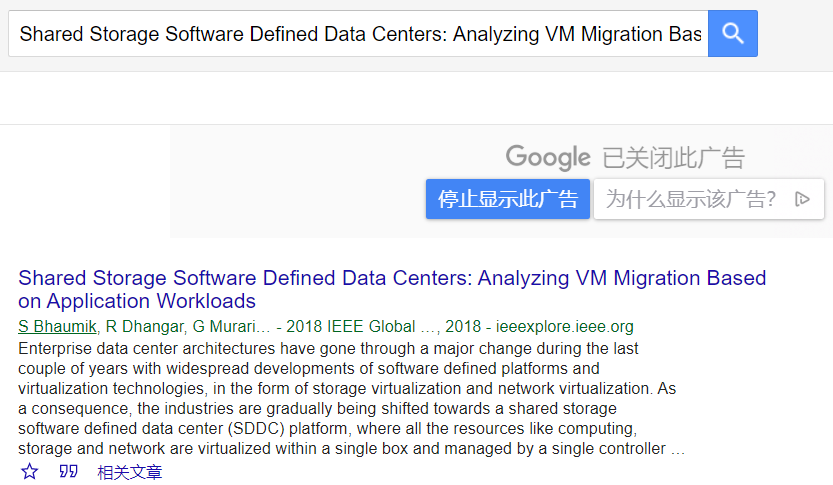This screenshot has height=485, width=833.
Task: Click the trailing ellipsis after single controller
Action: click(678, 449)
